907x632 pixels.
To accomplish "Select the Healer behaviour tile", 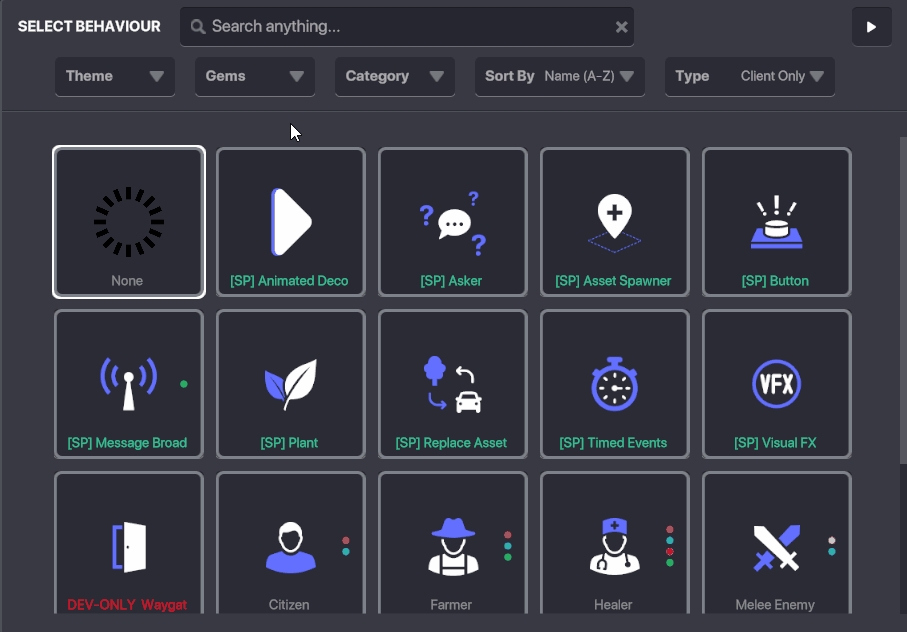I will coord(614,546).
